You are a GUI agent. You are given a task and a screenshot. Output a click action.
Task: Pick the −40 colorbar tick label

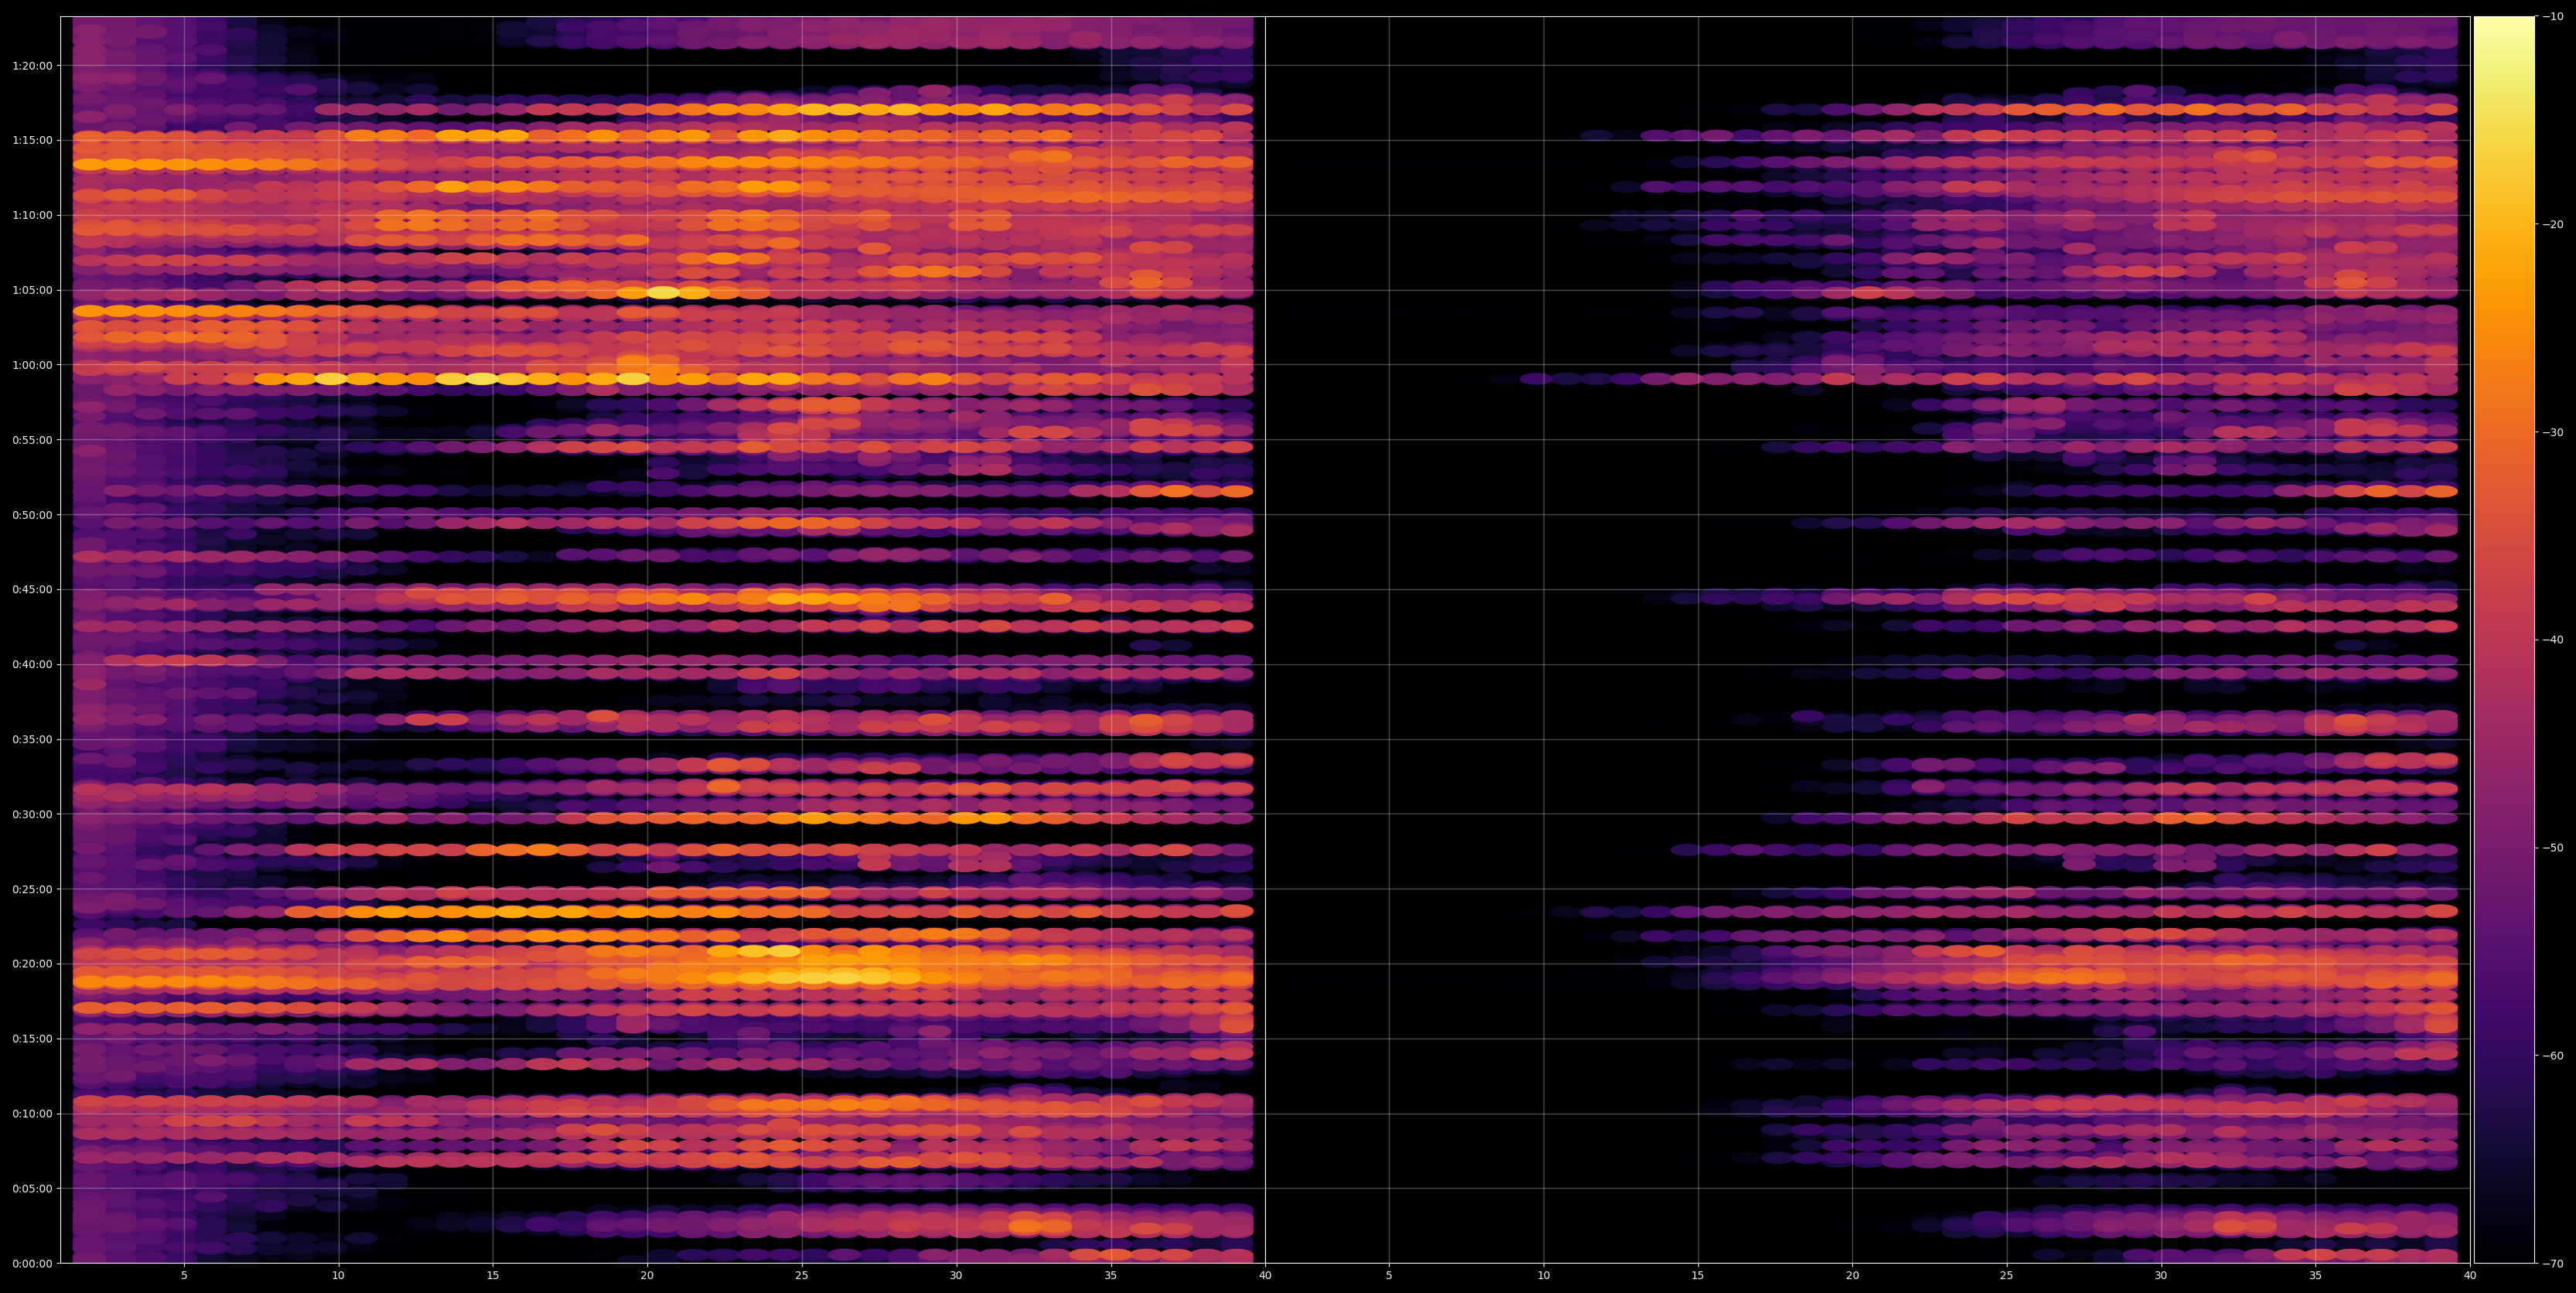coord(2553,640)
